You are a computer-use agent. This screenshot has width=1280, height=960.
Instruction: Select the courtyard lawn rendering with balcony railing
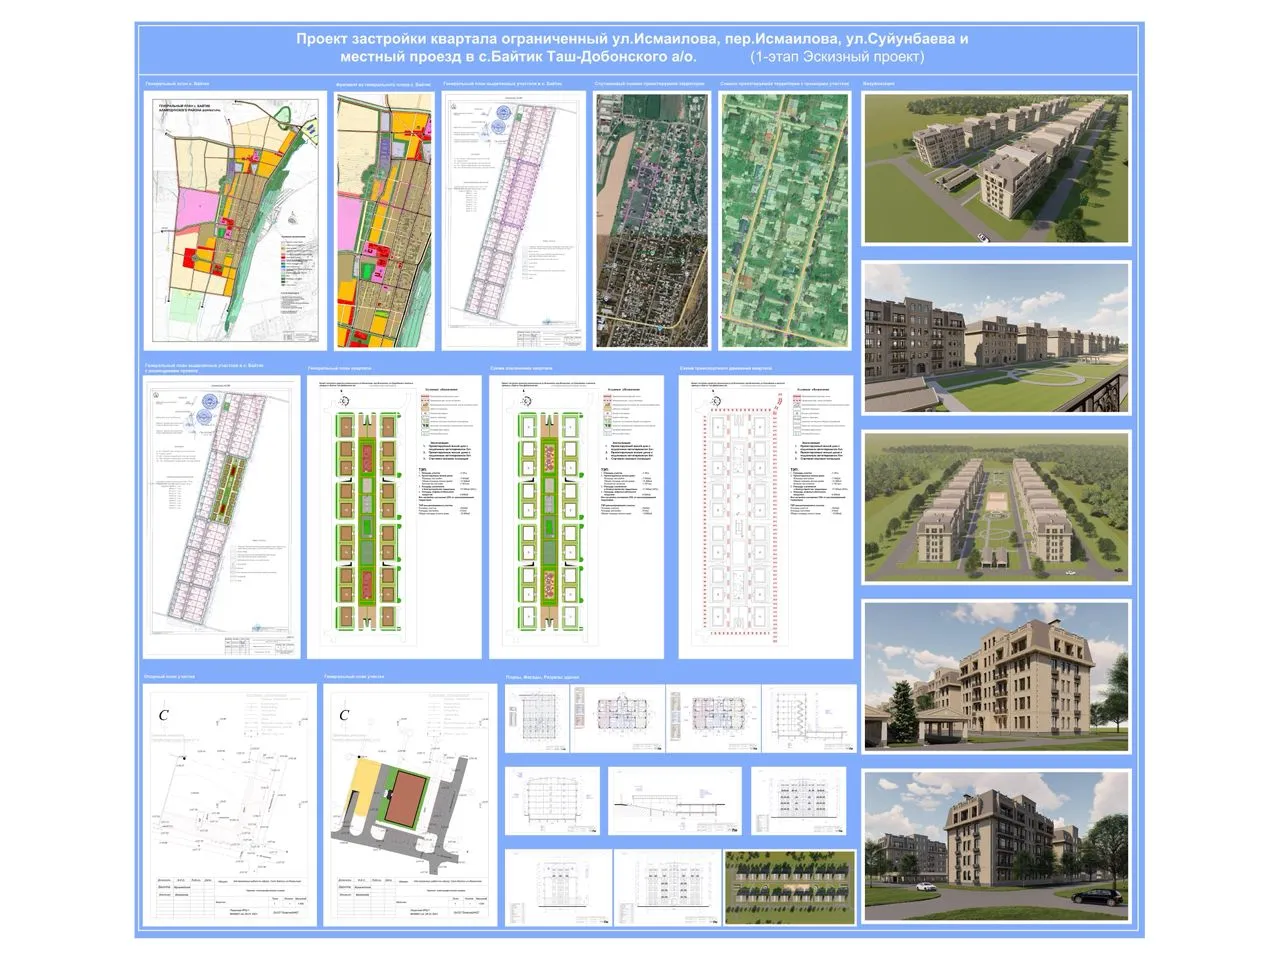click(x=996, y=338)
